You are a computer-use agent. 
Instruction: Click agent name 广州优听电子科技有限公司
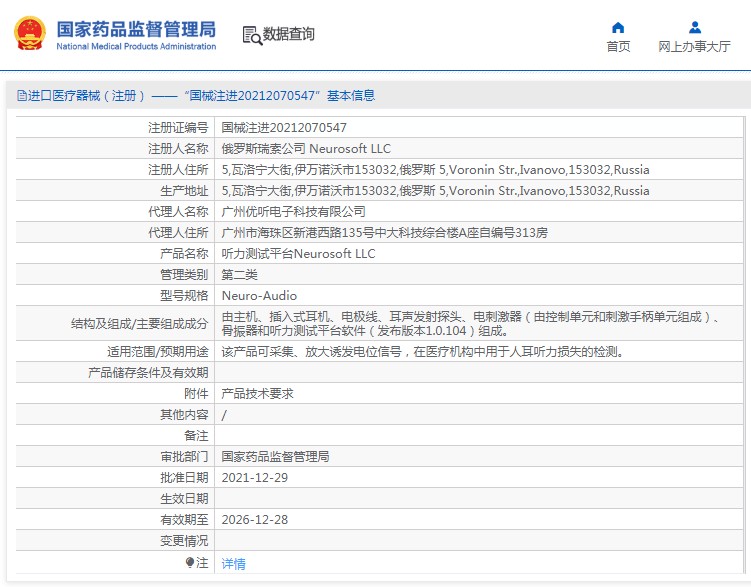(x=294, y=212)
